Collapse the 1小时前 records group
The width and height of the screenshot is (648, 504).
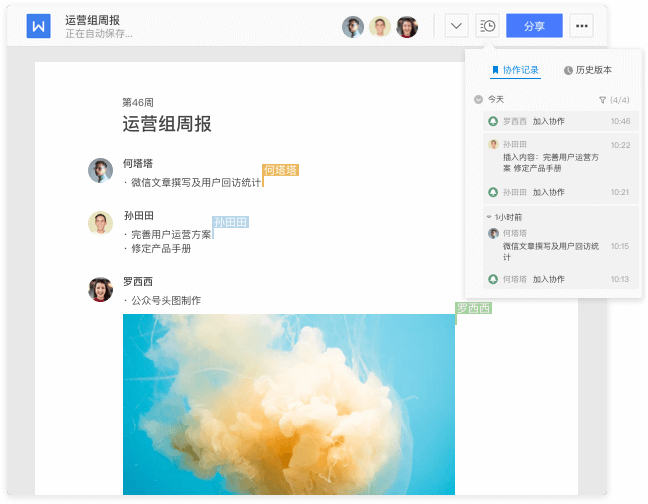[x=489, y=216]
